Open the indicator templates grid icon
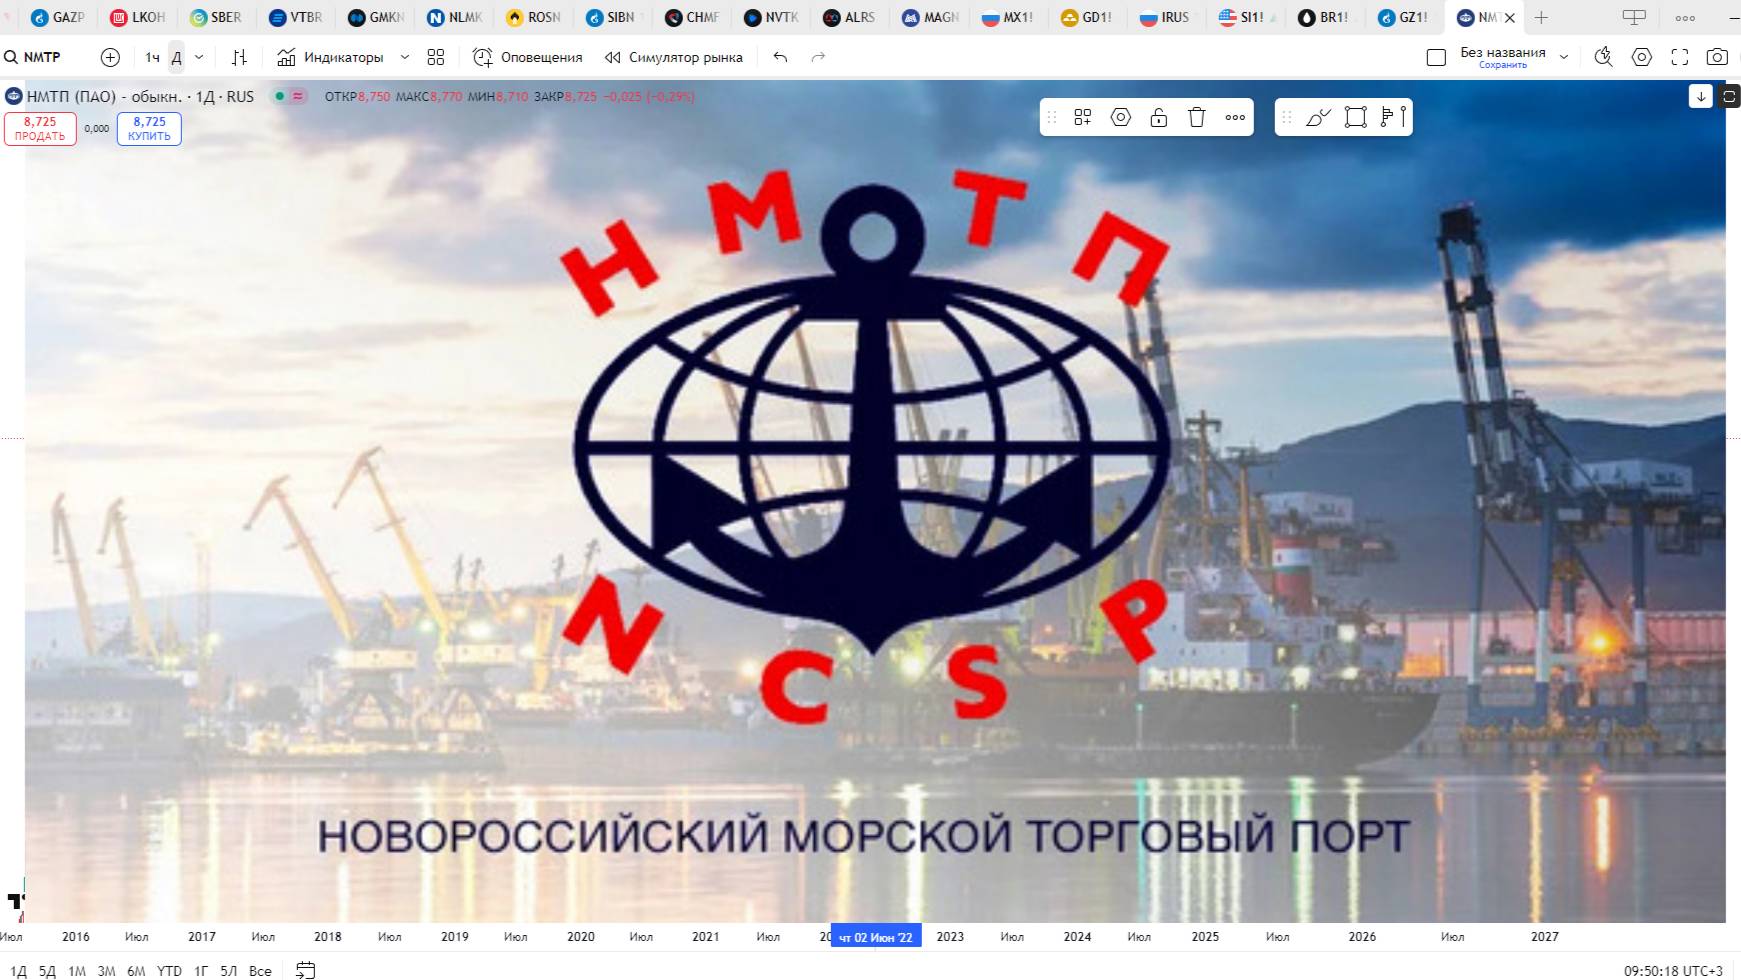 (x=436, y=57)
